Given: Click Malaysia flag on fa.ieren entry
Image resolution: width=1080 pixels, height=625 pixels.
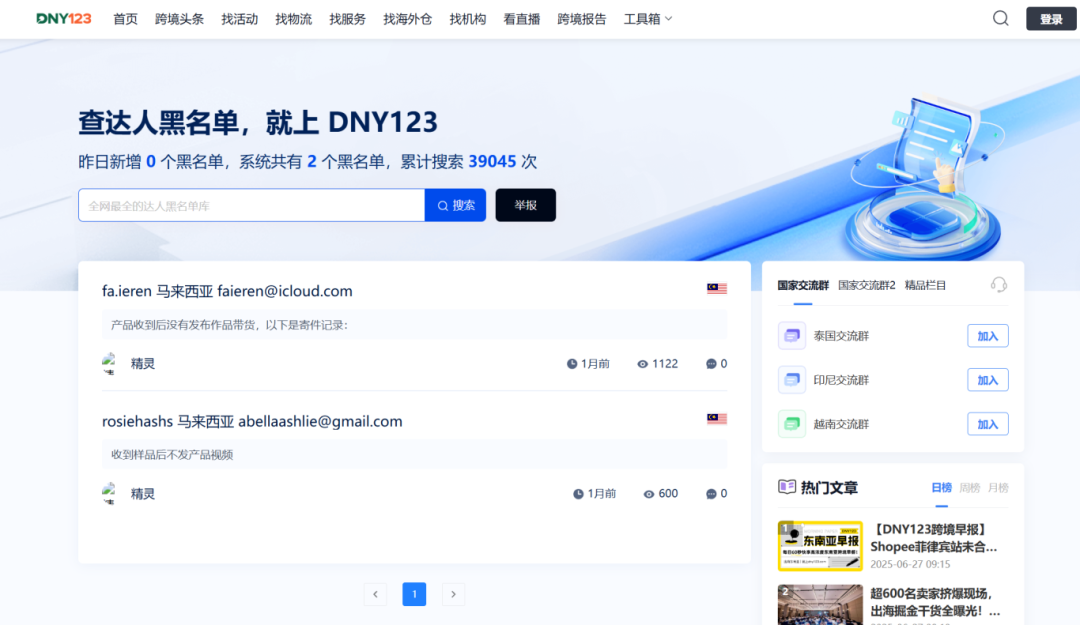Looking at the screenshot, I should [716, 289].
